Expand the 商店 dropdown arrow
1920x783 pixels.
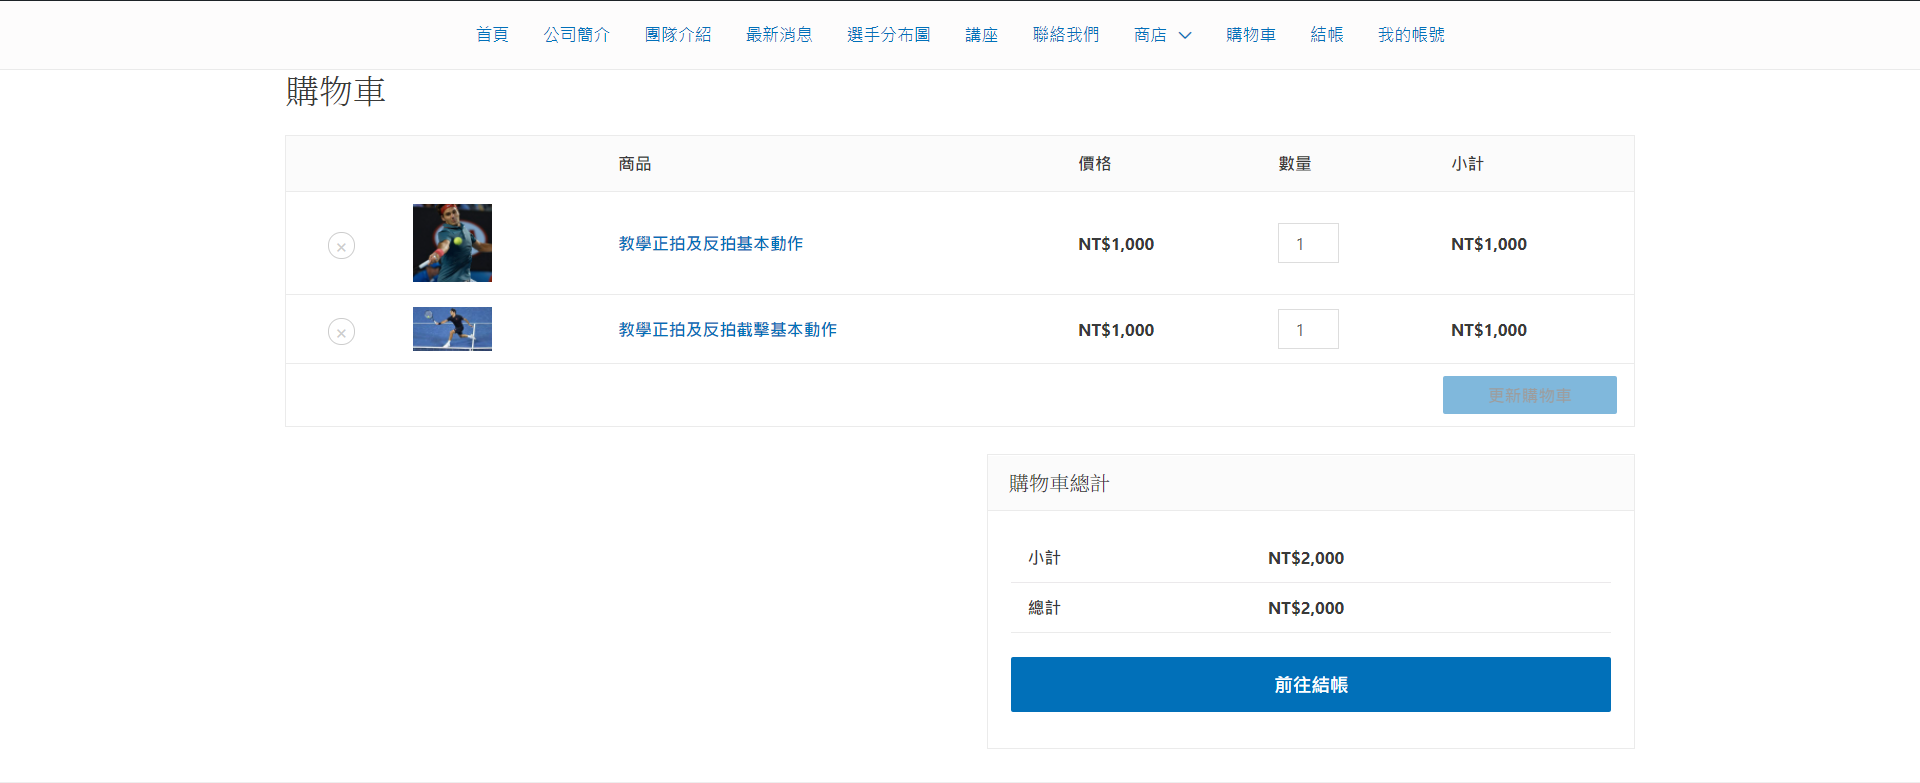[x=1185, y=35]
